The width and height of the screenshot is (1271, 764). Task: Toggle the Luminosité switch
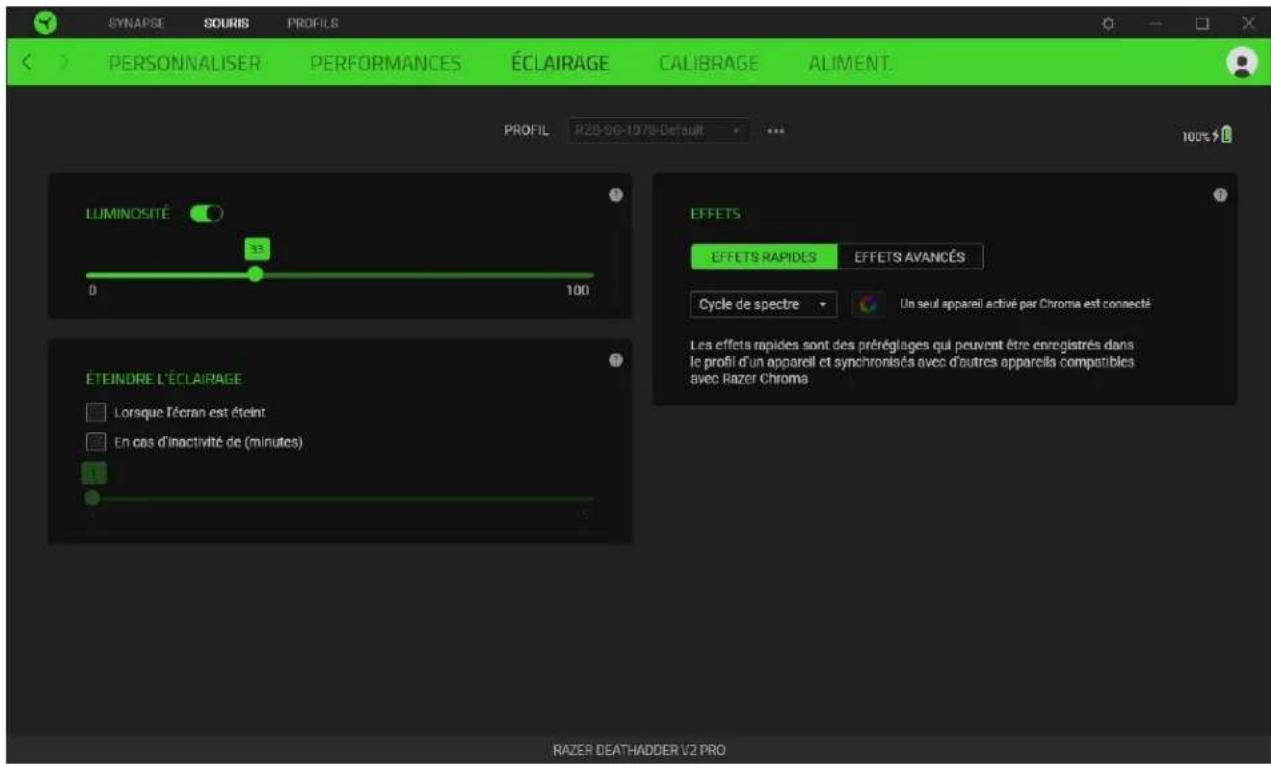click(208, 213)
